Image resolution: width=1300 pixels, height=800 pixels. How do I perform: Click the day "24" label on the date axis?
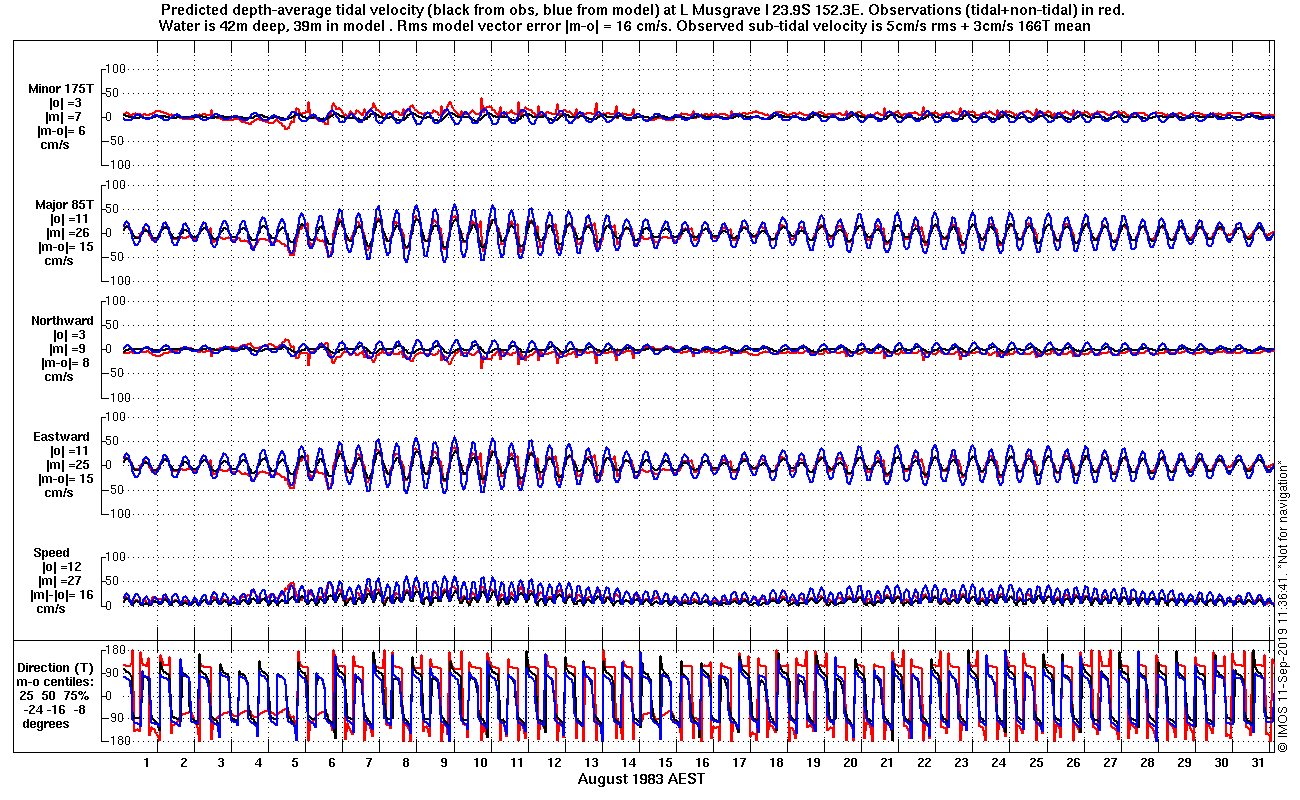point(998,762)
